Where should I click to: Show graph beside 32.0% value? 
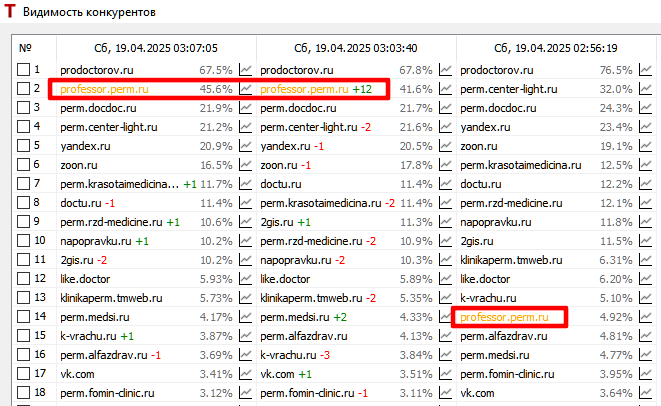(645, 89)
